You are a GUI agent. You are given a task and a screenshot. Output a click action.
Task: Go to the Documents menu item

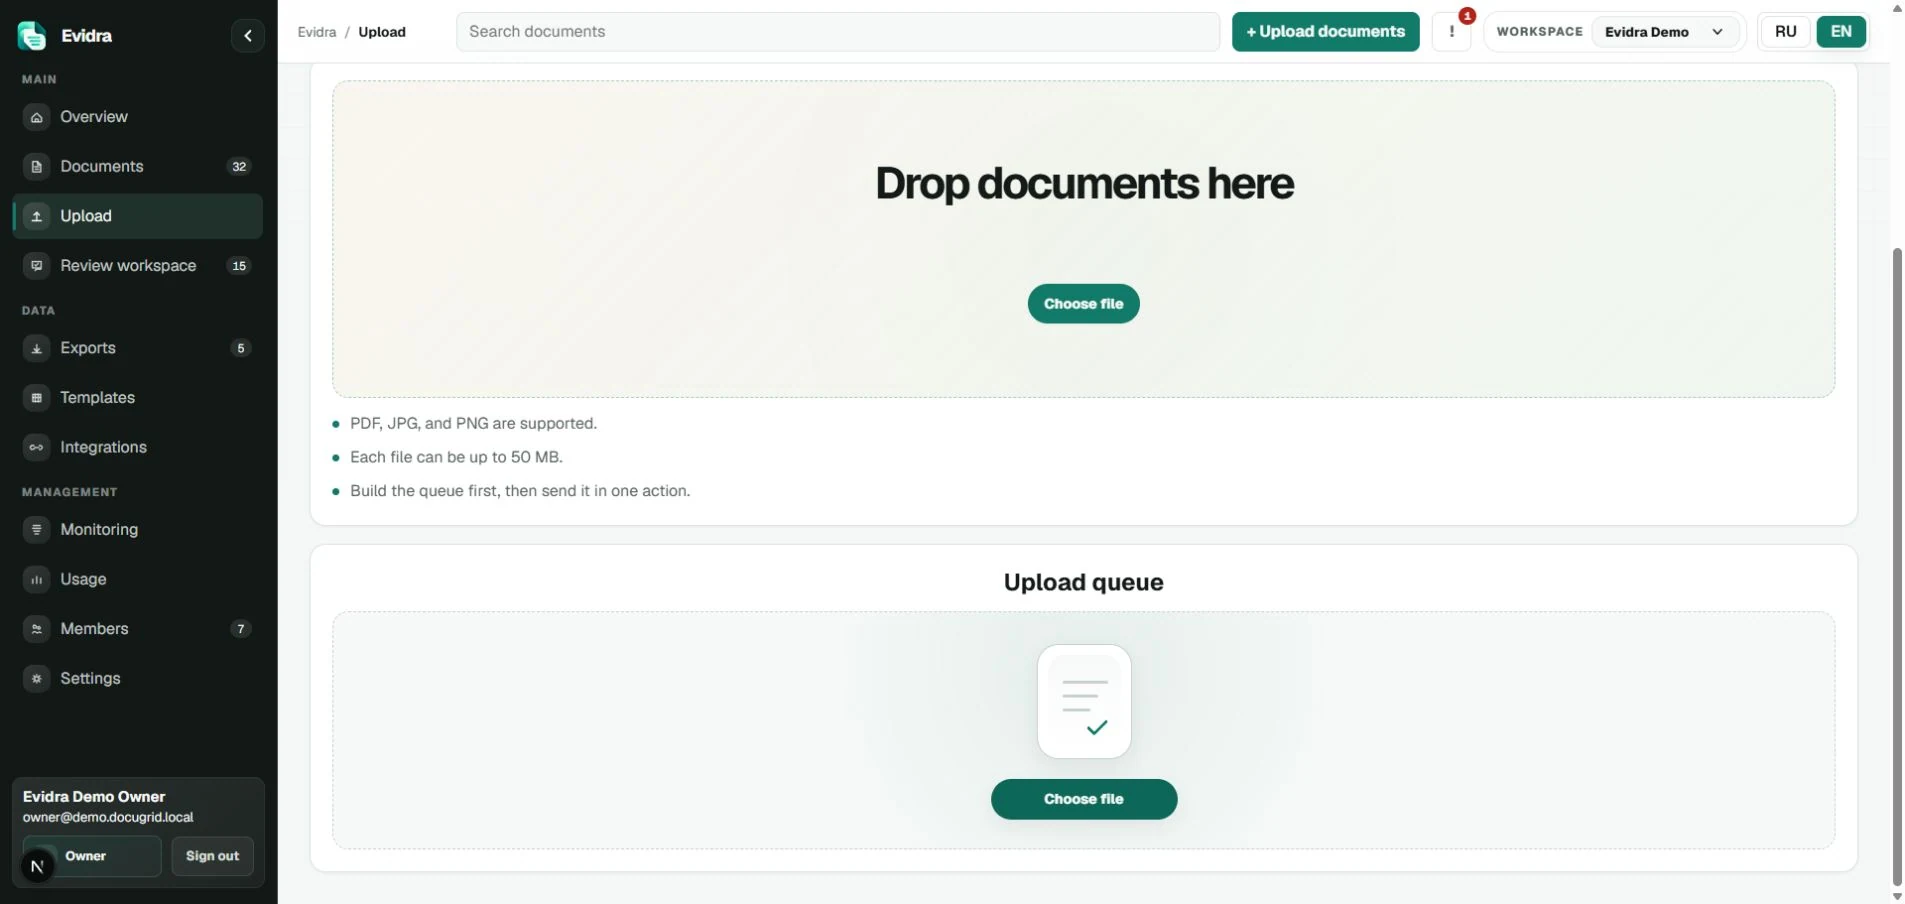click(137, 167)
